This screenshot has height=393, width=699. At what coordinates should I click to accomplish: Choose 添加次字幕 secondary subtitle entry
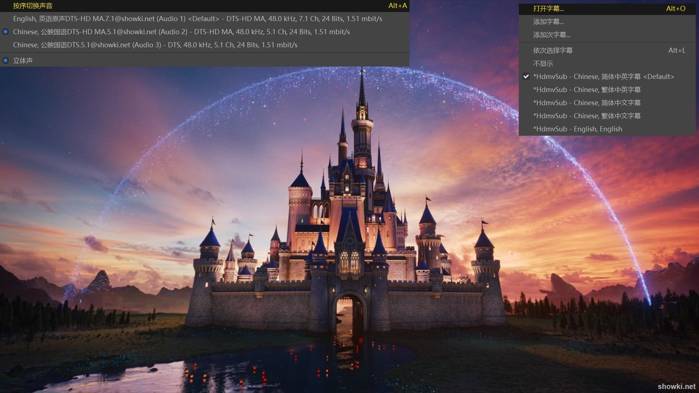click(x=607, y=34)
